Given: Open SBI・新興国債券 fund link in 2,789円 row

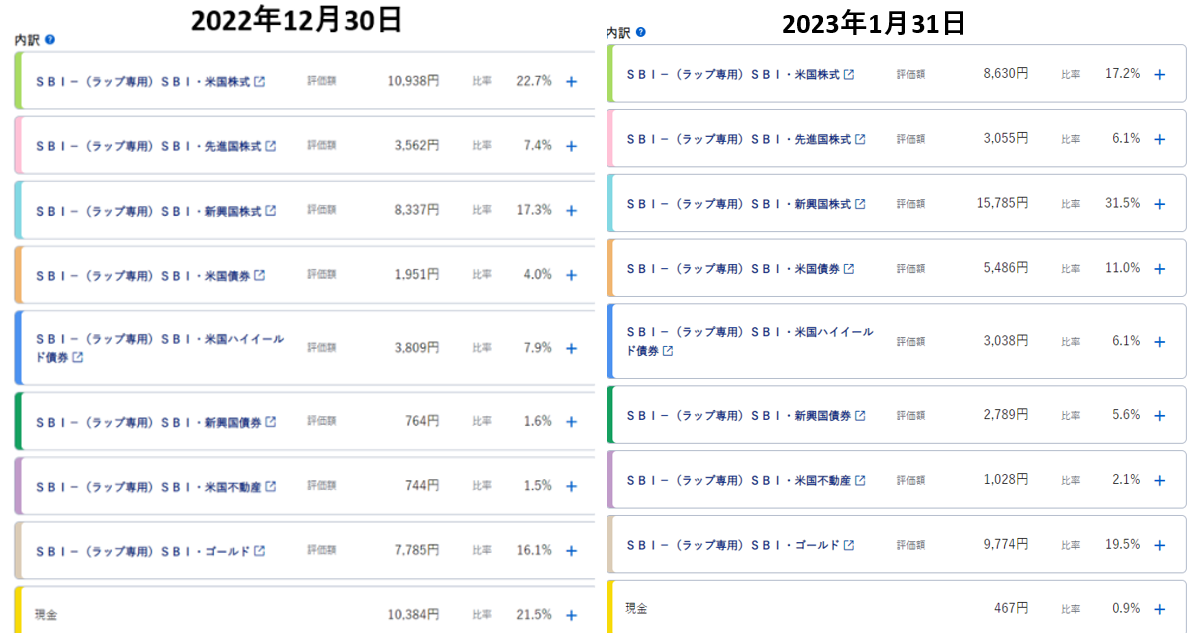Looking at the screenshot, I should 739,415.
